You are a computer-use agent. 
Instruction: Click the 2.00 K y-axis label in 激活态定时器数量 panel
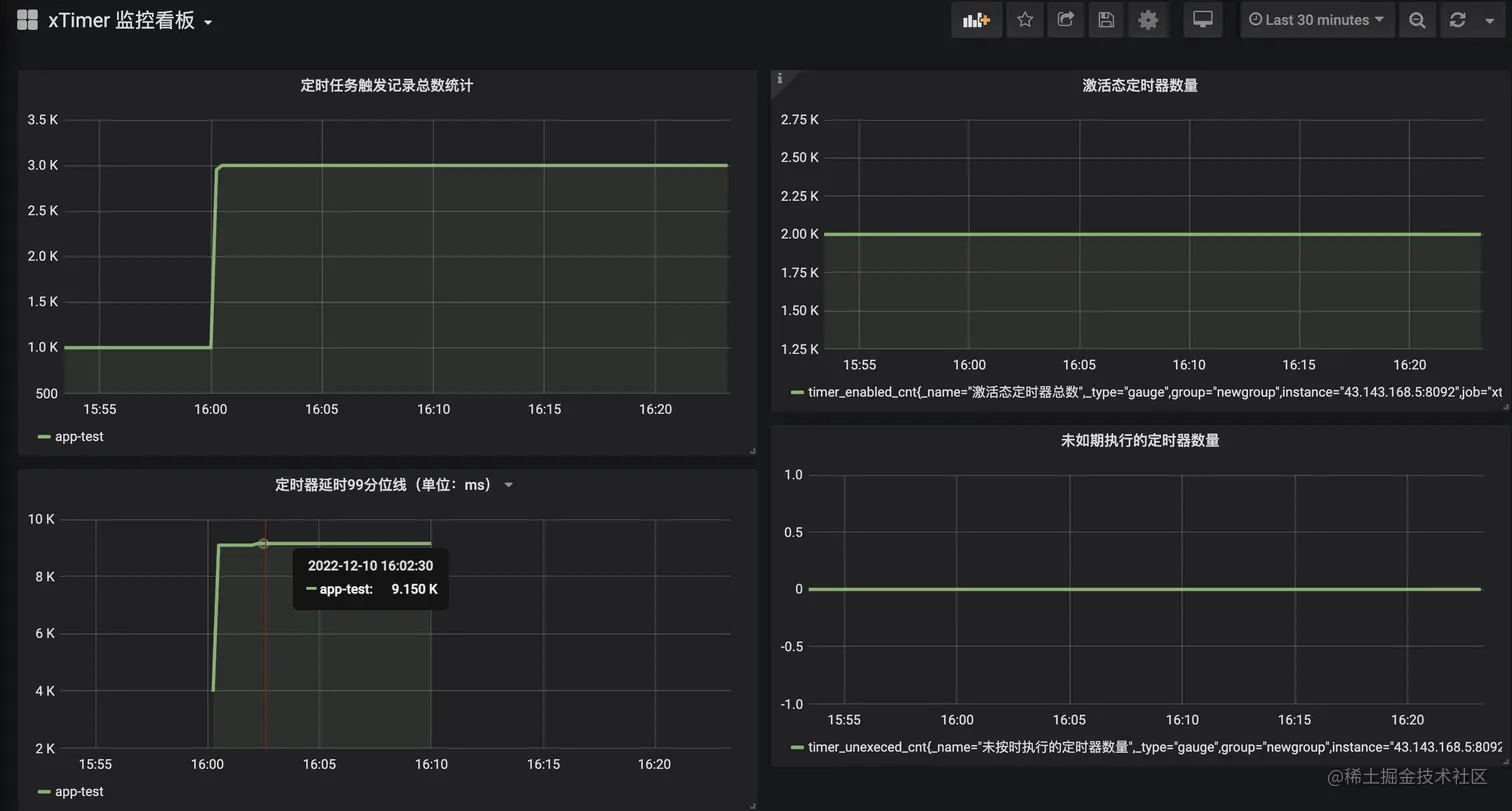click(799, 234)
